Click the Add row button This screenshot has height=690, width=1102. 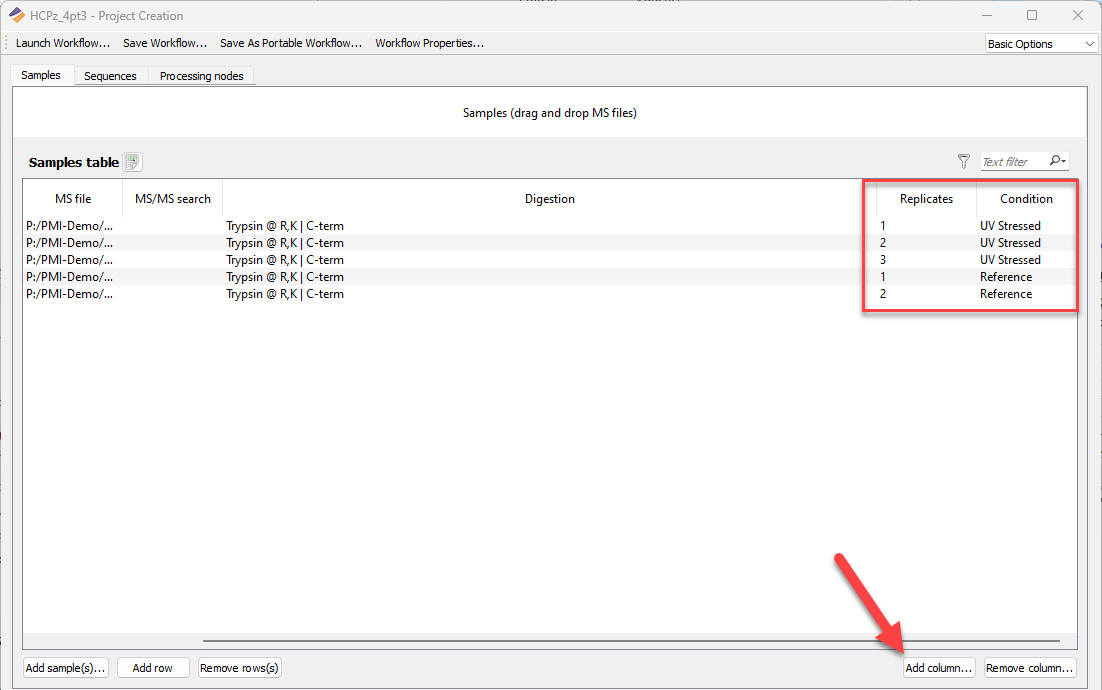click(152, 668)
